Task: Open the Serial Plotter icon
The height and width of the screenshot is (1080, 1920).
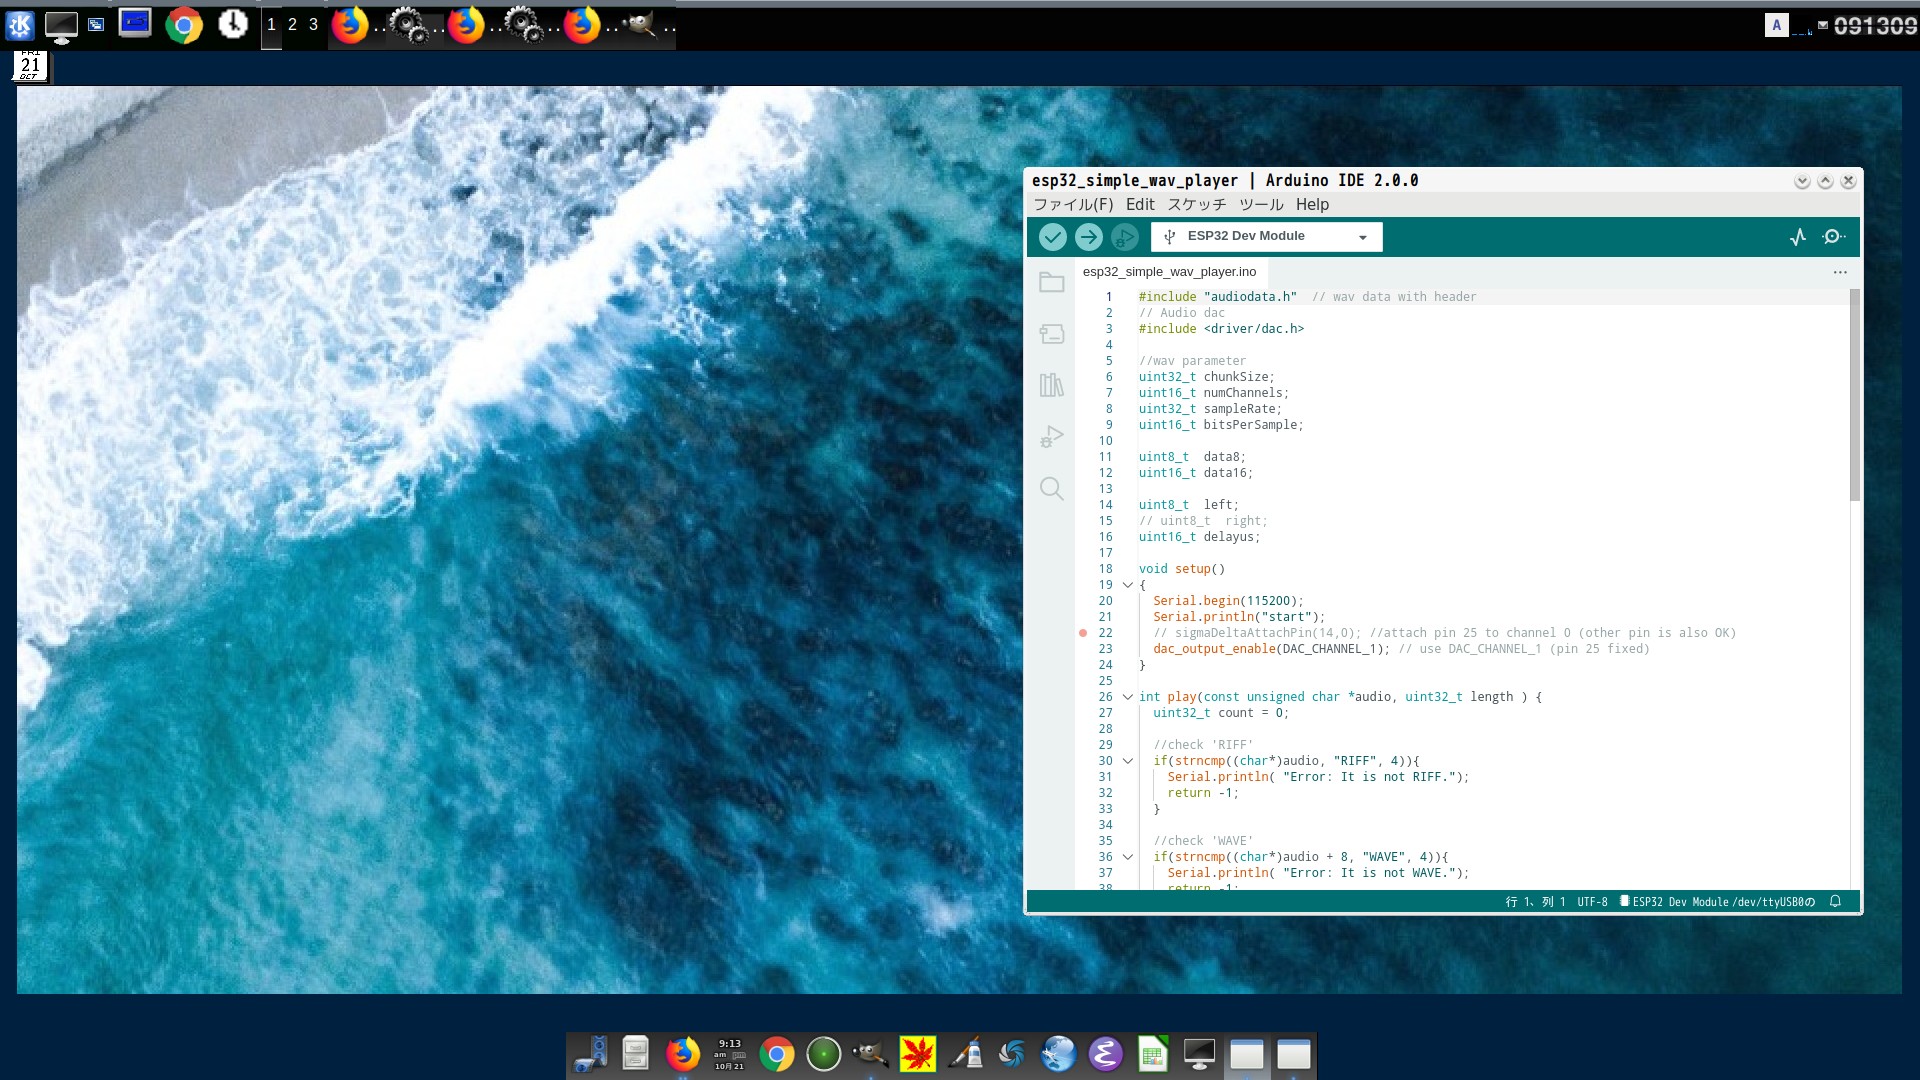Action: pyautogui.click(x=1798, y=237)
